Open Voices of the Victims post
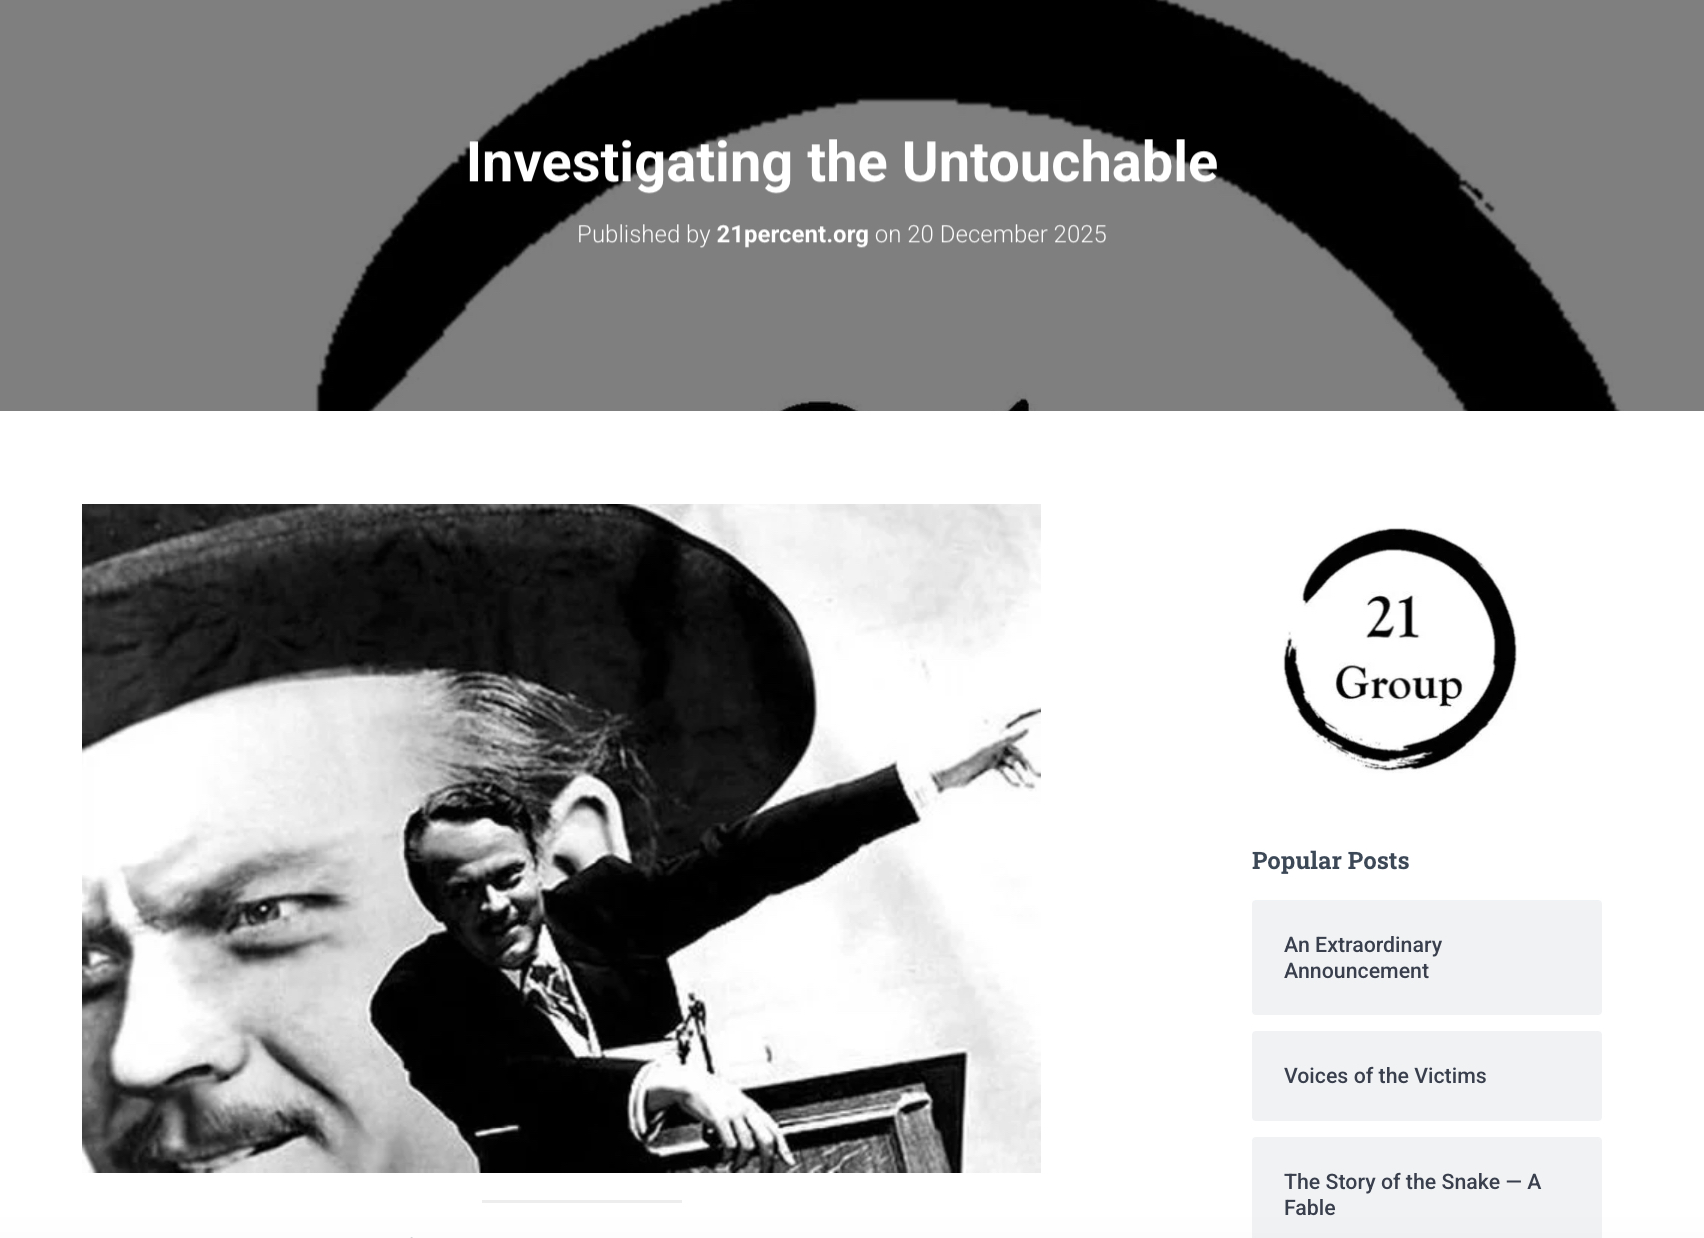Viewport: 1704px width, 1238px height. tap(1426, 1076)
